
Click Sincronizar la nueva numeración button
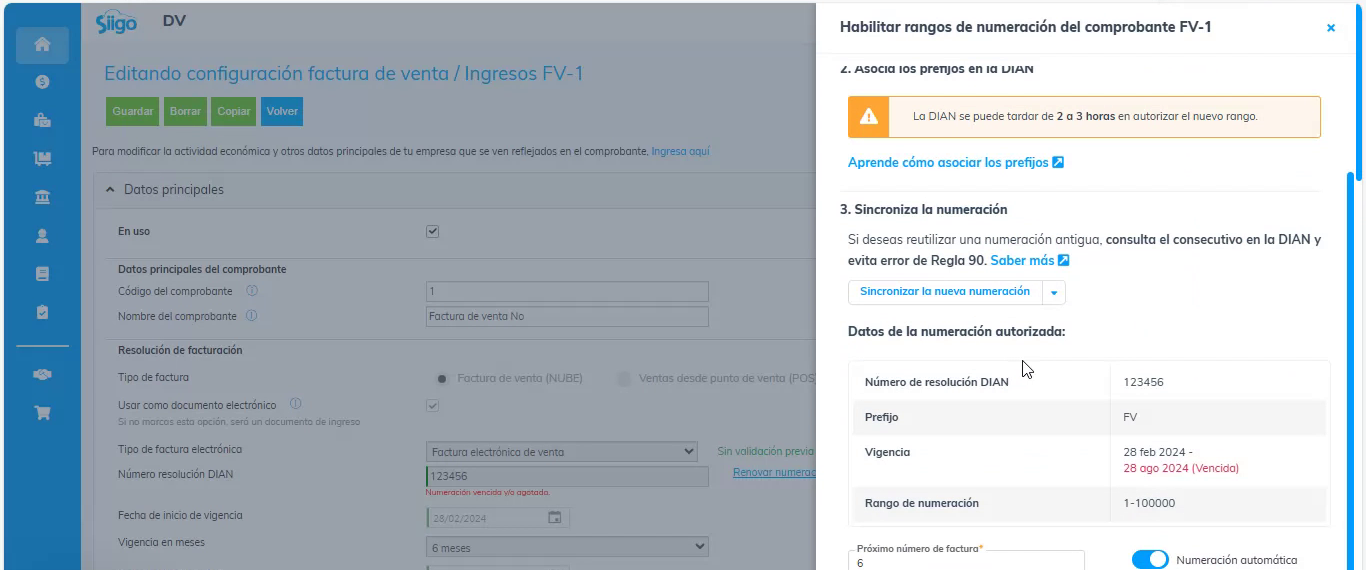click(945, 292)
